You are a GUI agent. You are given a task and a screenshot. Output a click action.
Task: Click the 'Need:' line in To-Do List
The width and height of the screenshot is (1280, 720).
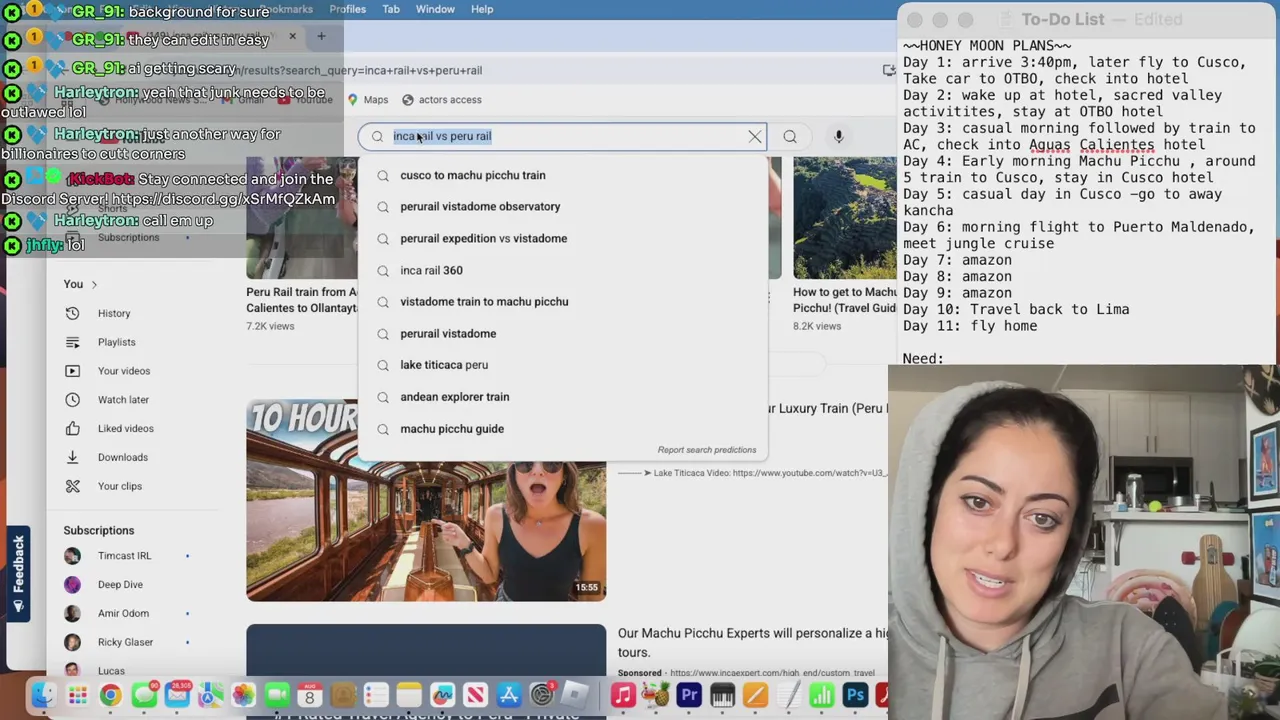[x=923, y=358]
